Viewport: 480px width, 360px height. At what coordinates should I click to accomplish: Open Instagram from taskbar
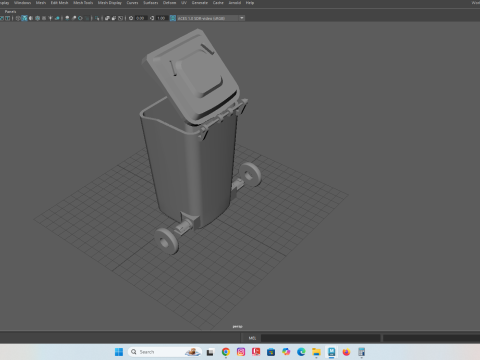point(241,352)
